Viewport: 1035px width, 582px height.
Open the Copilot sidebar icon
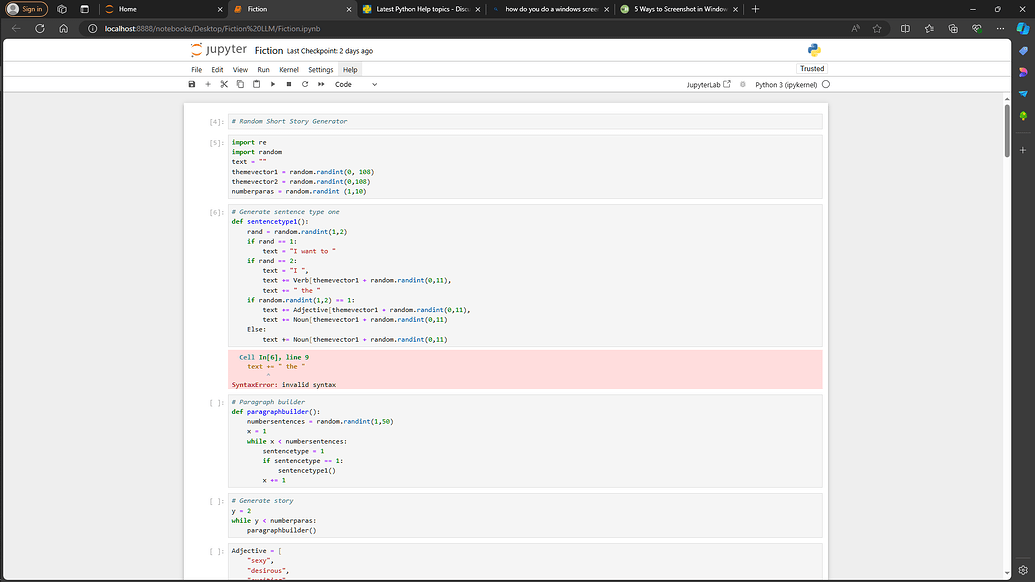(1023, 28)
